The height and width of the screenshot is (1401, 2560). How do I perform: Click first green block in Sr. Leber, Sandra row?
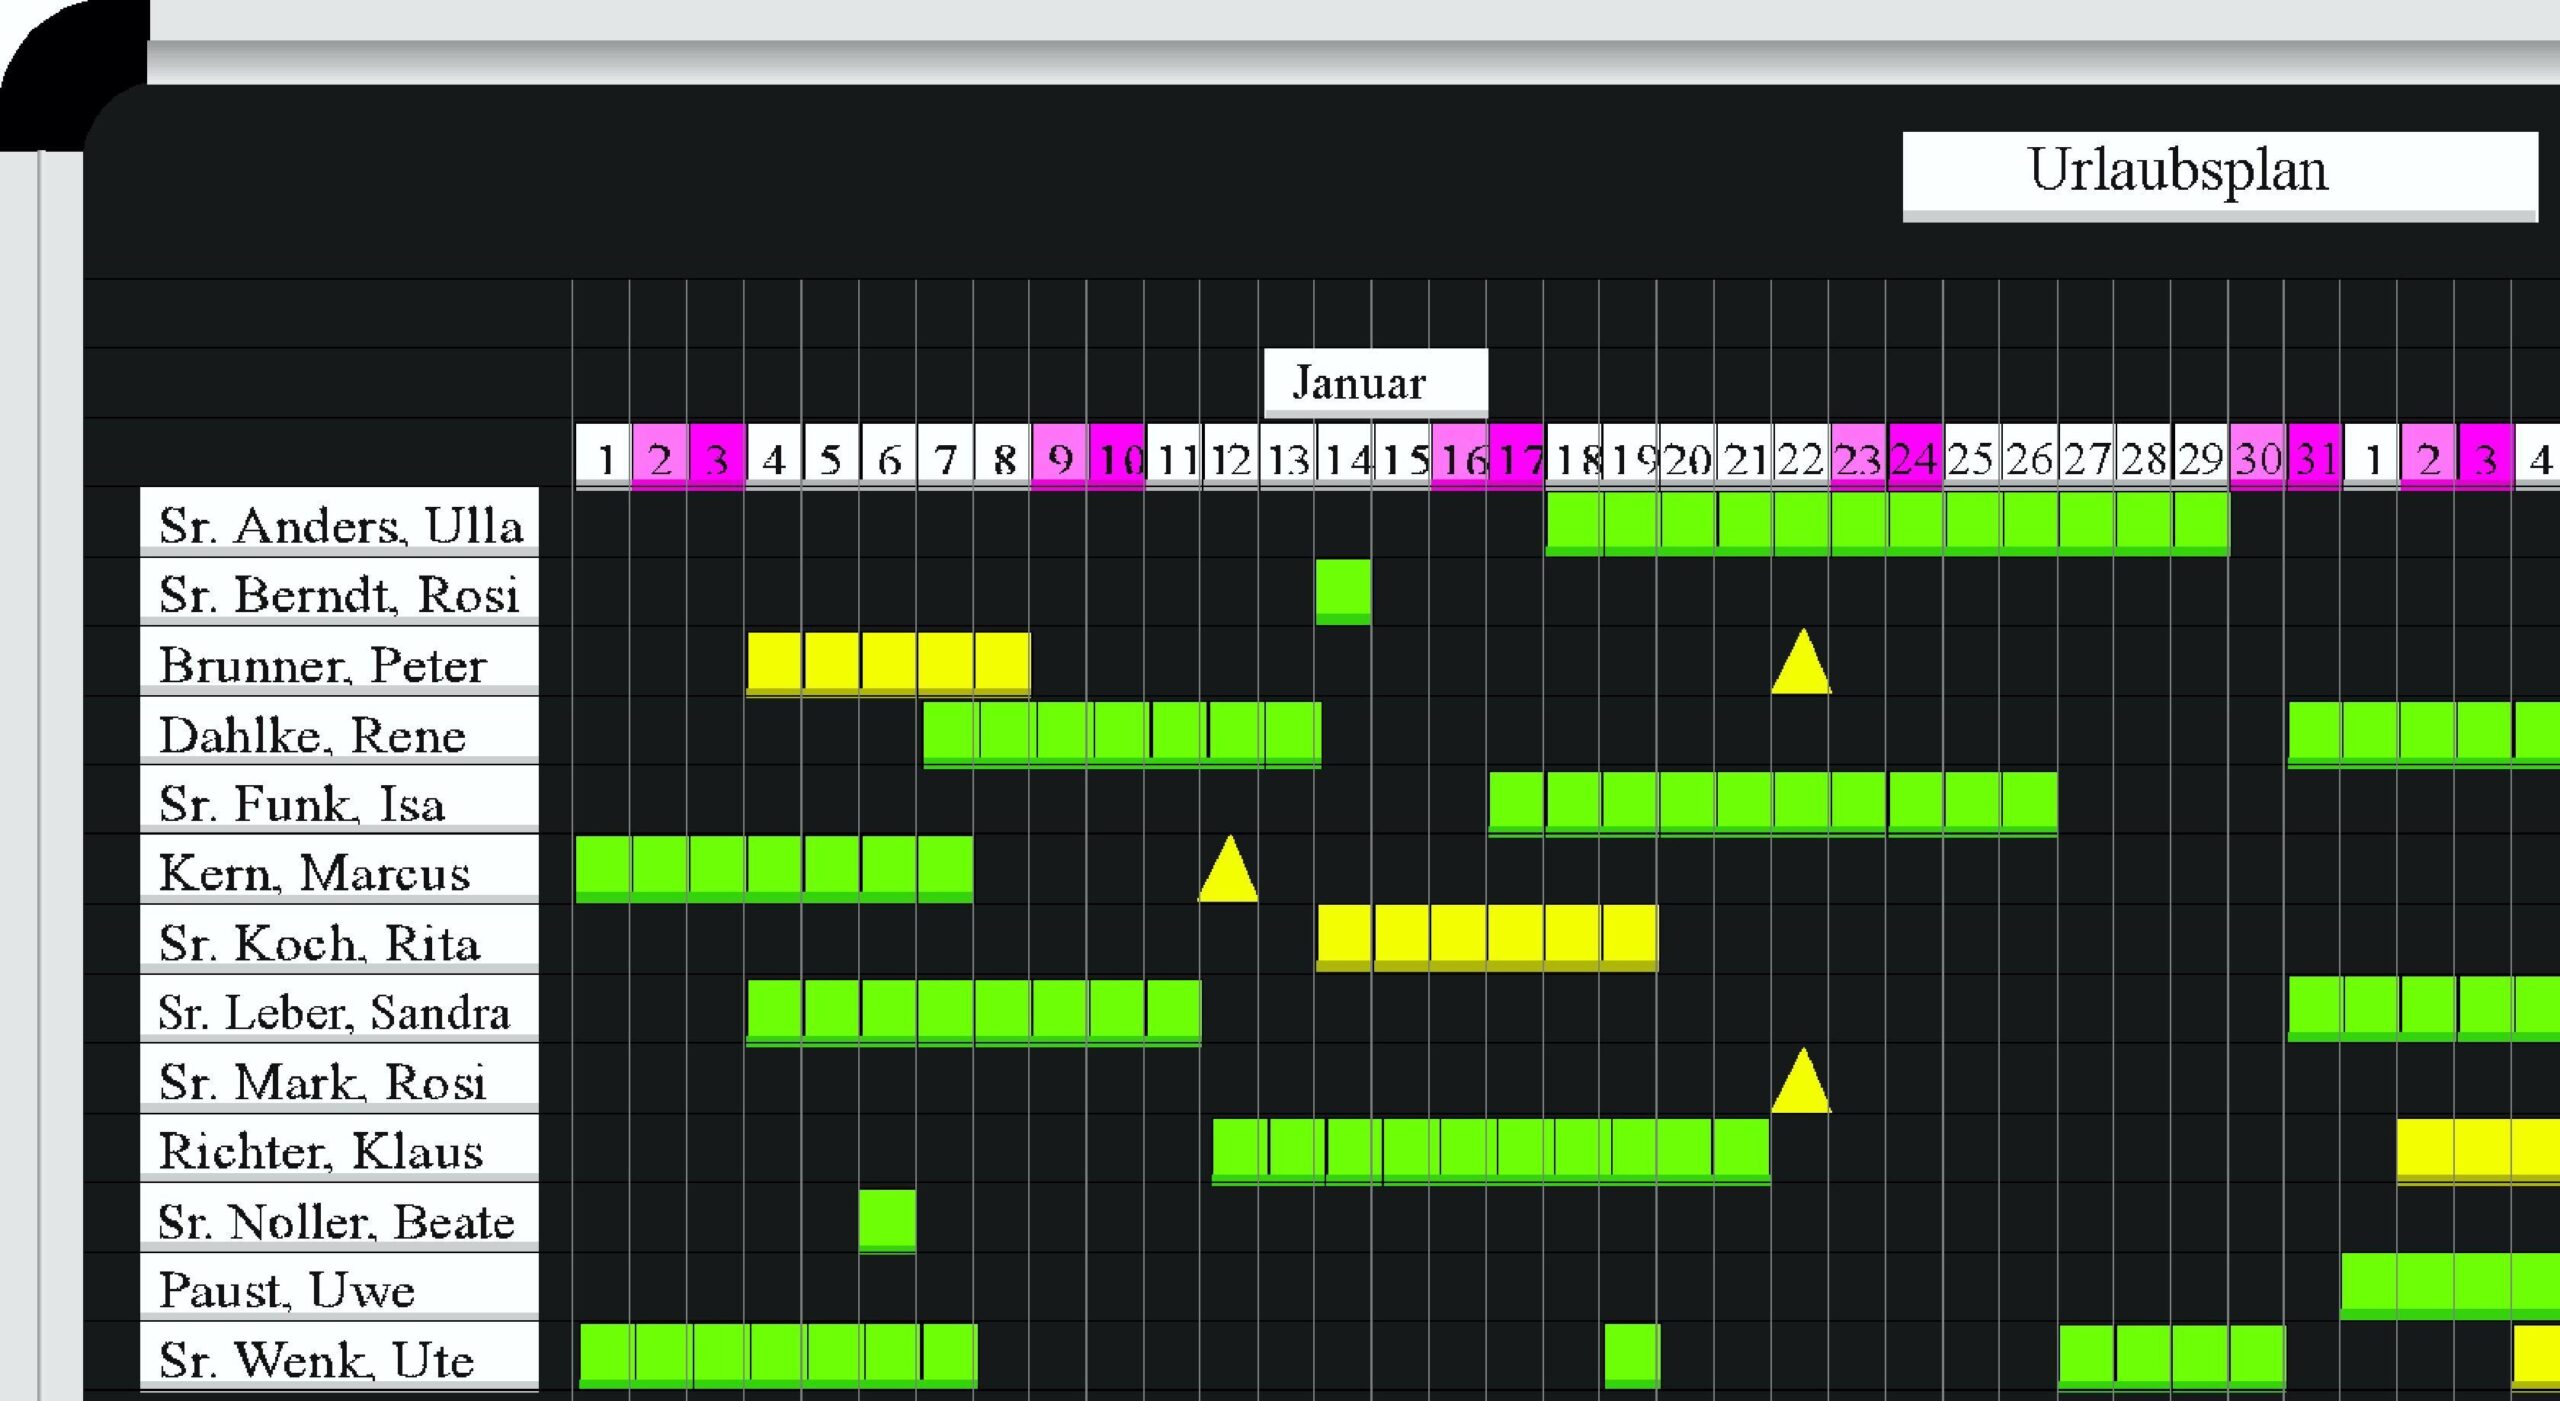tap(774, 1010)
